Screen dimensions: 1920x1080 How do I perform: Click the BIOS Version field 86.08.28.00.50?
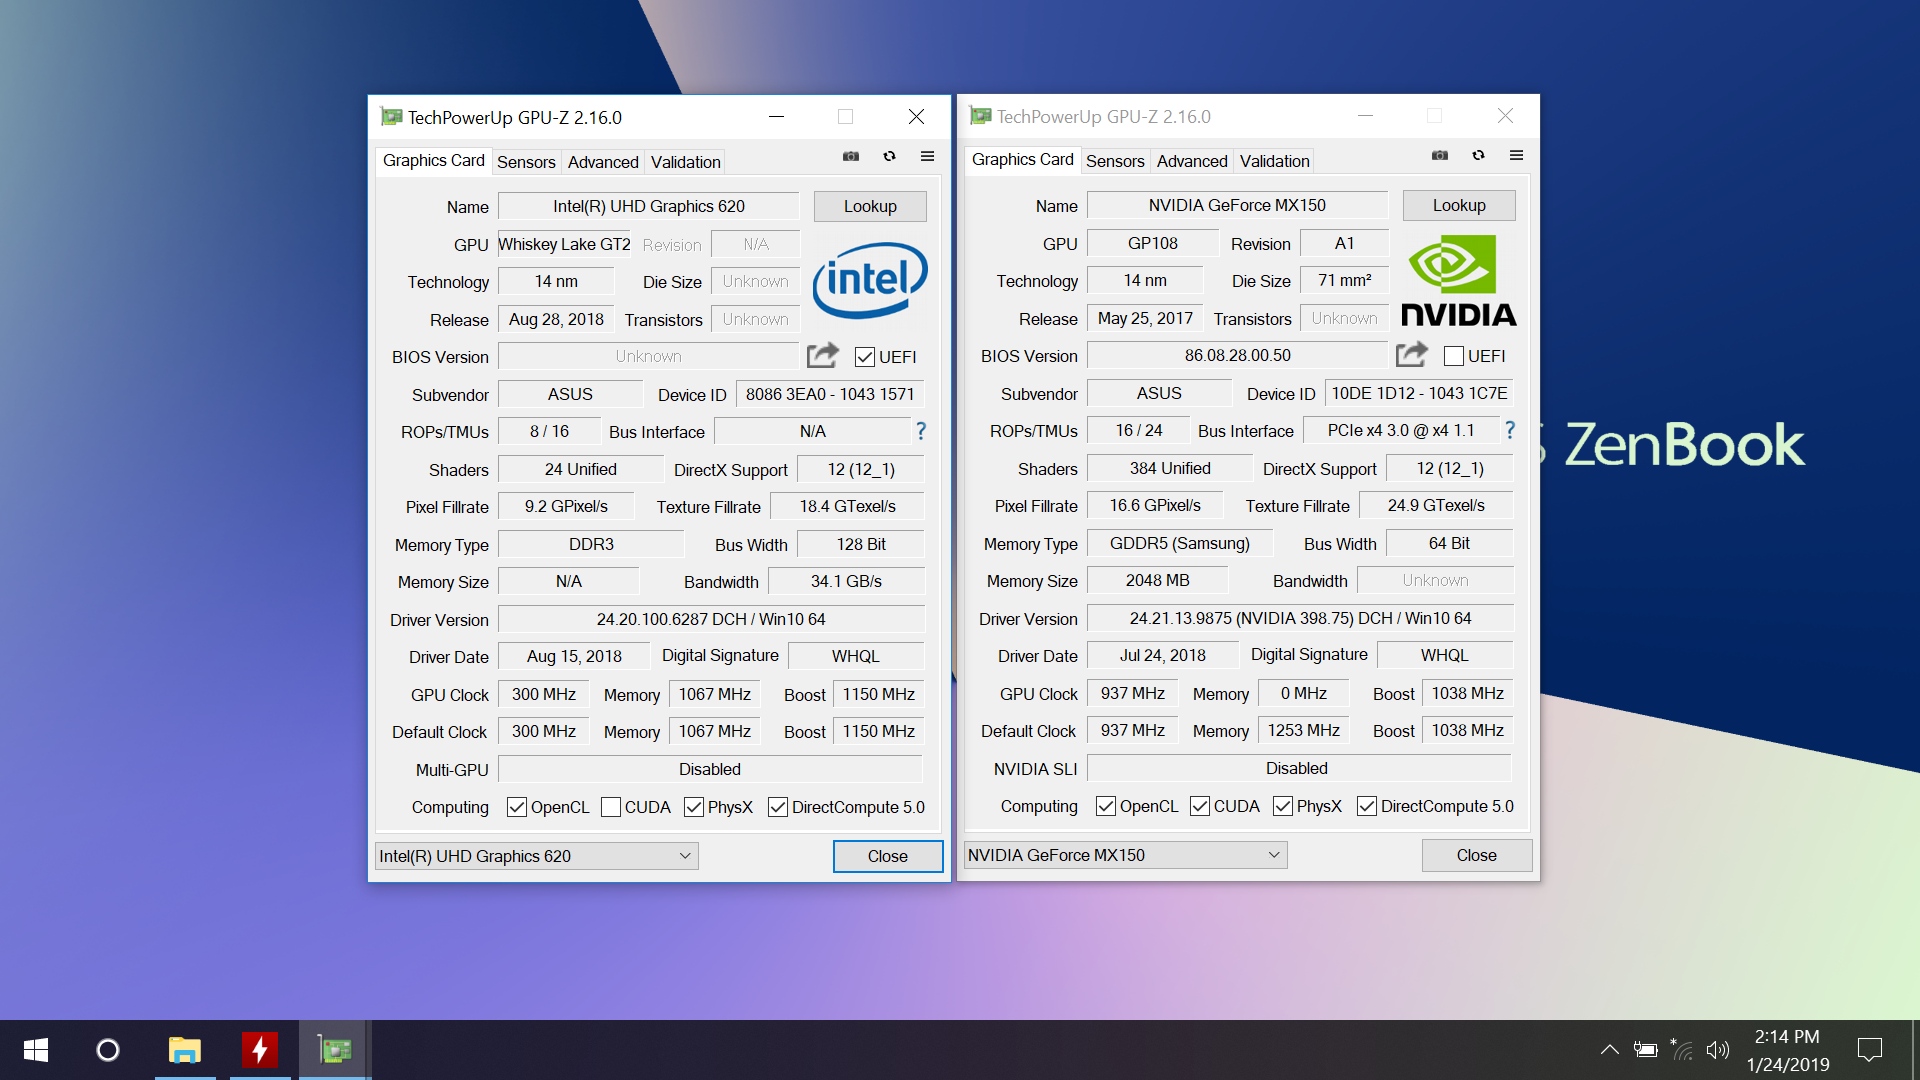coord(1238,355)
